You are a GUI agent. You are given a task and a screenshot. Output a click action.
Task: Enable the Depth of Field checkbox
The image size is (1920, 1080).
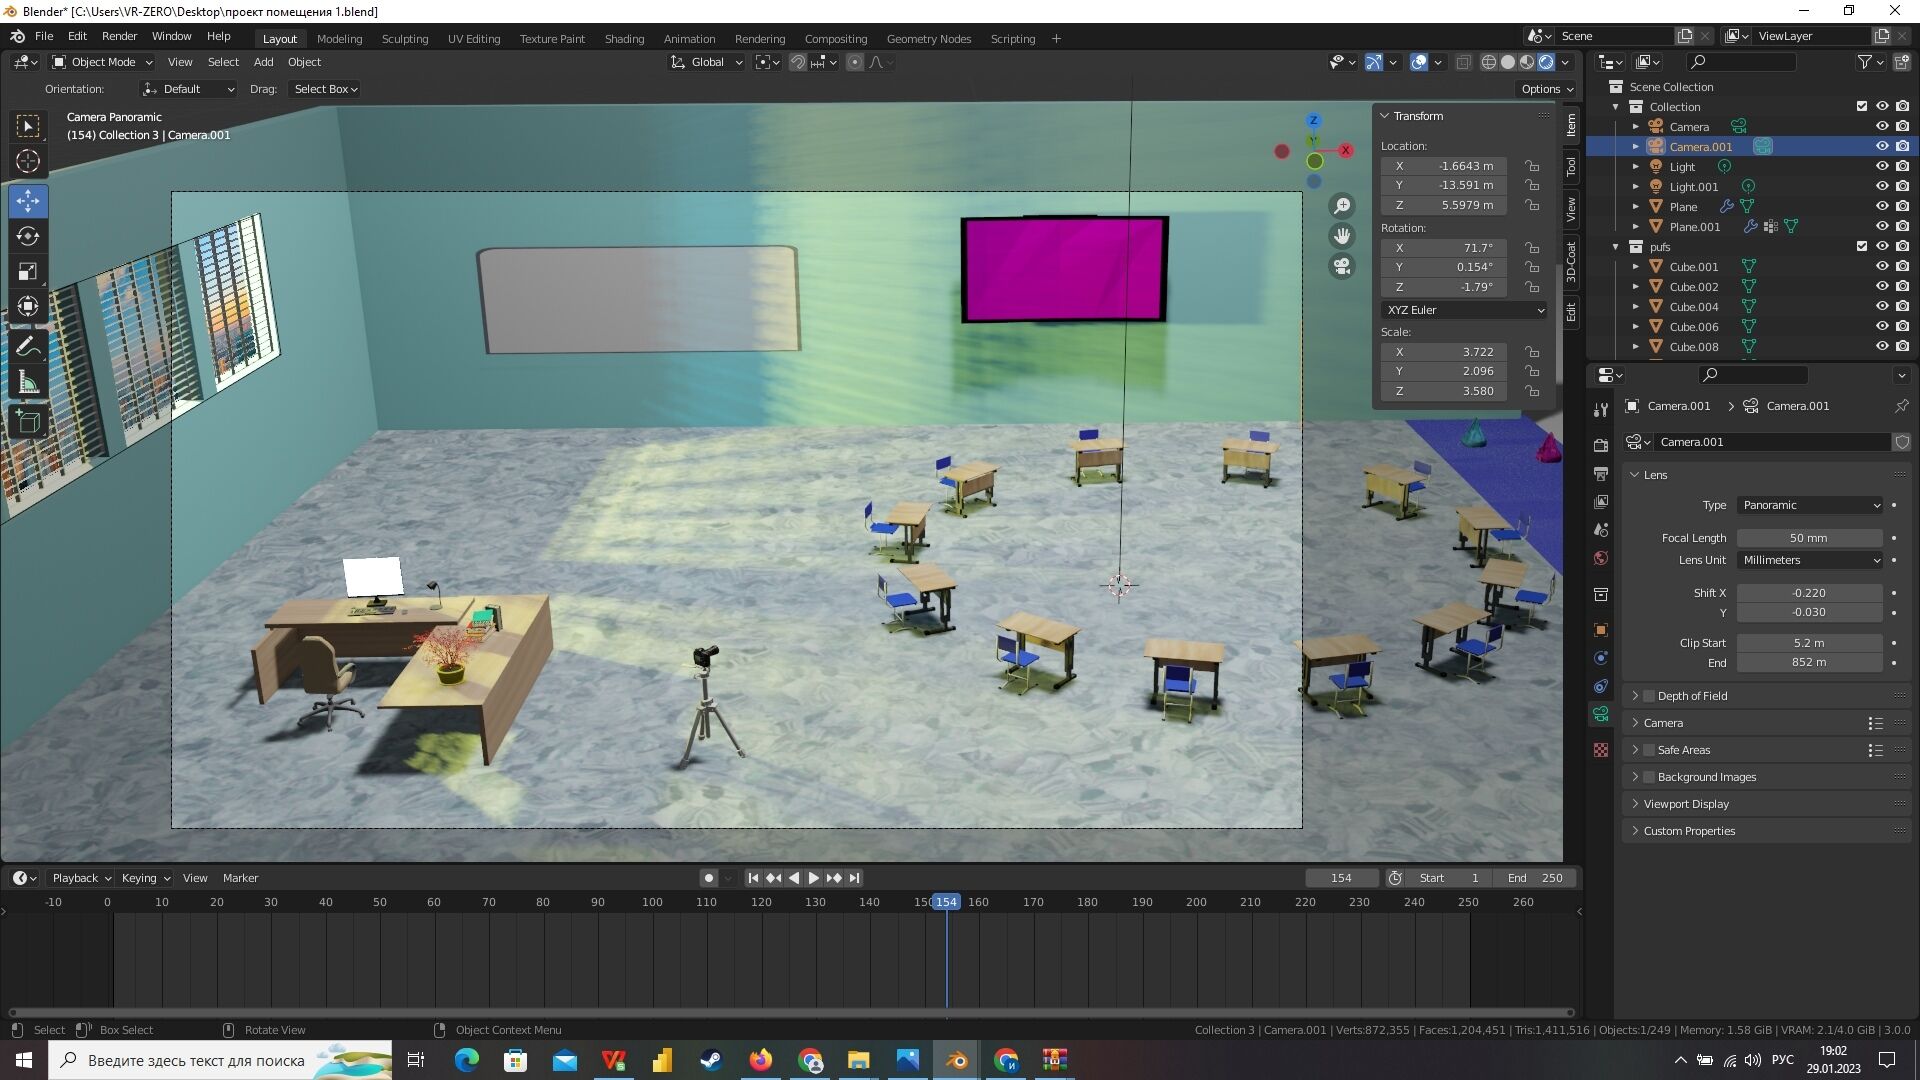1649,696
